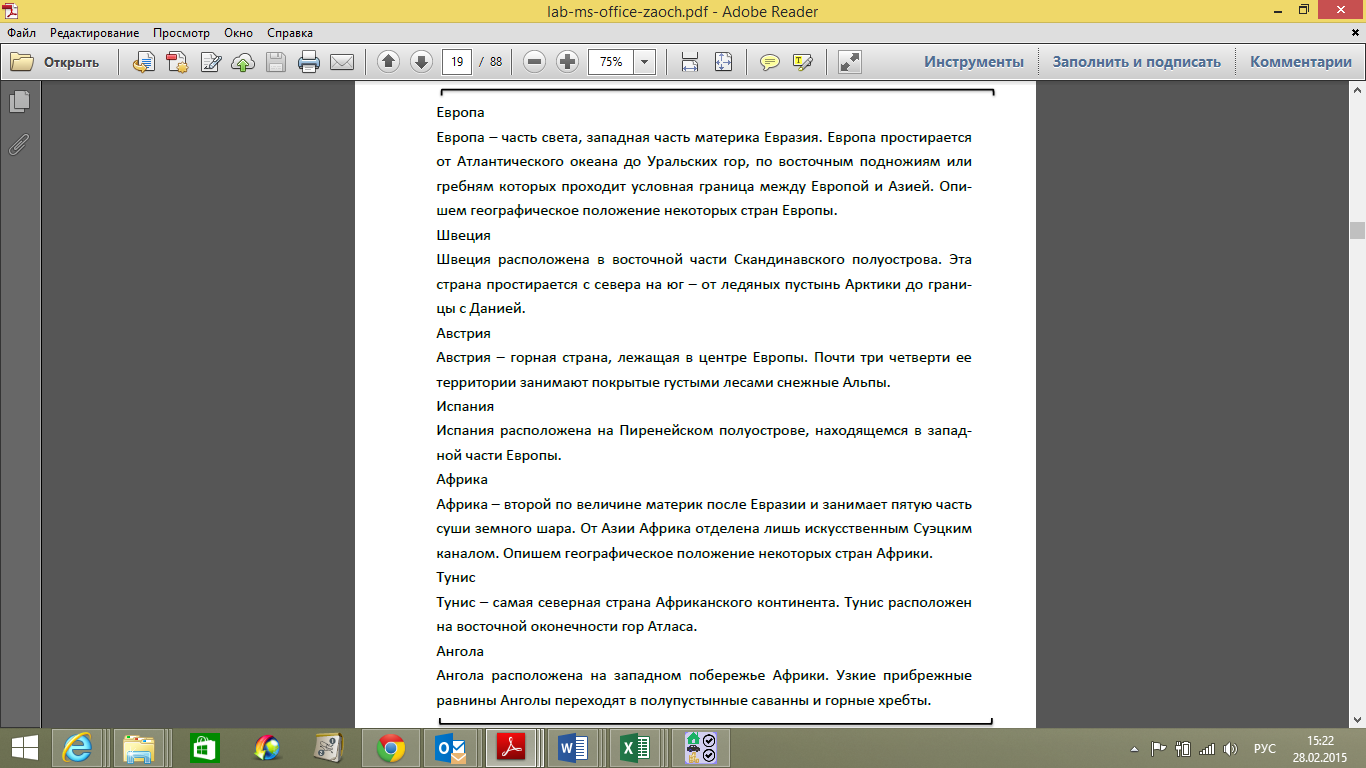Click the volume speaker tray icon
1366x768 pixels.
click(1230, 748)
